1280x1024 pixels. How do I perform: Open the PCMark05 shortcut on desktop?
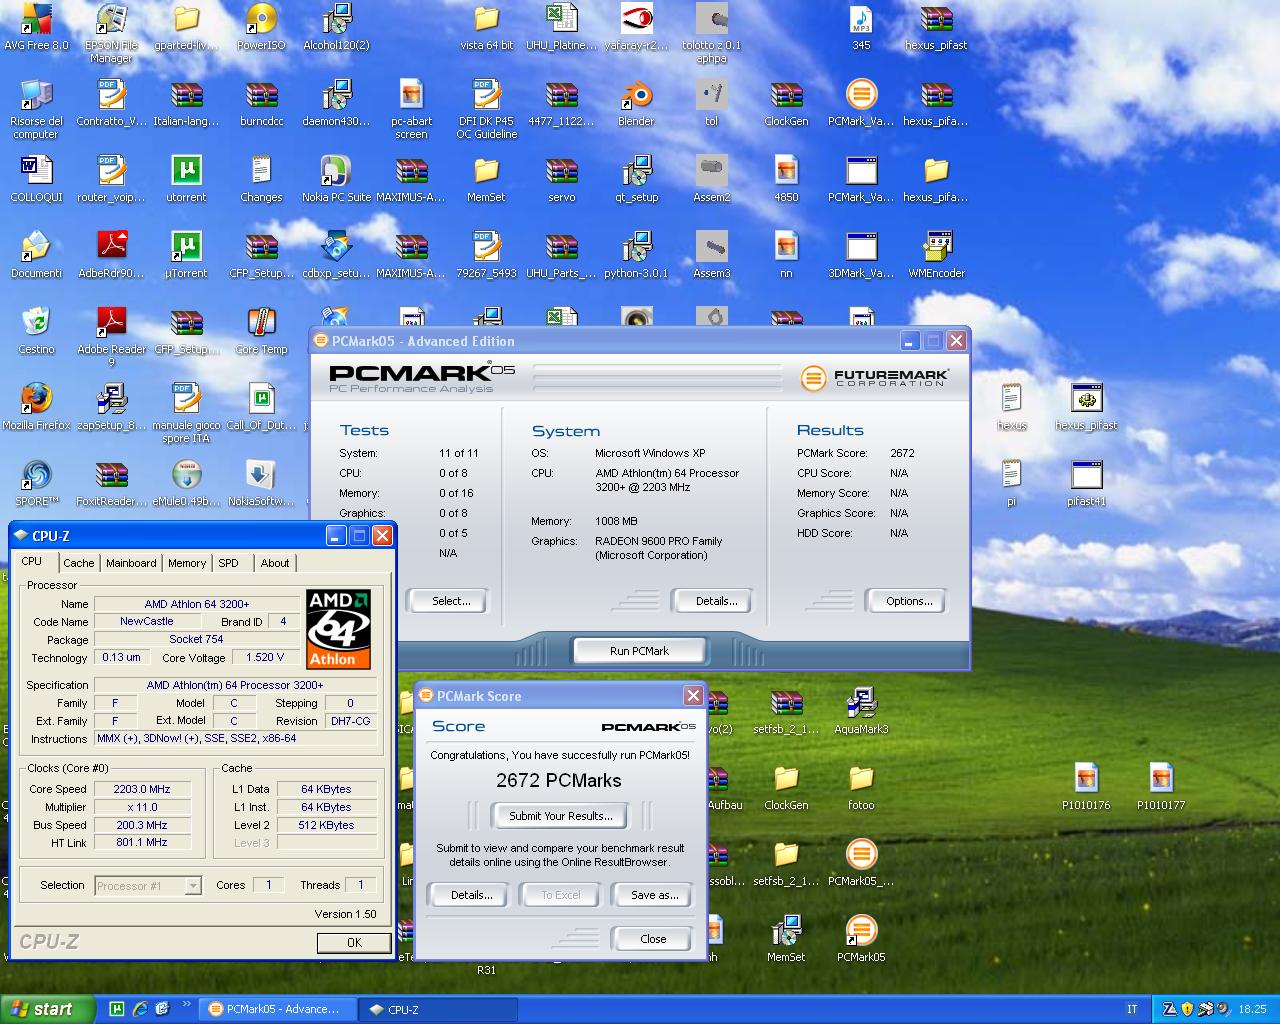(861, 939)
